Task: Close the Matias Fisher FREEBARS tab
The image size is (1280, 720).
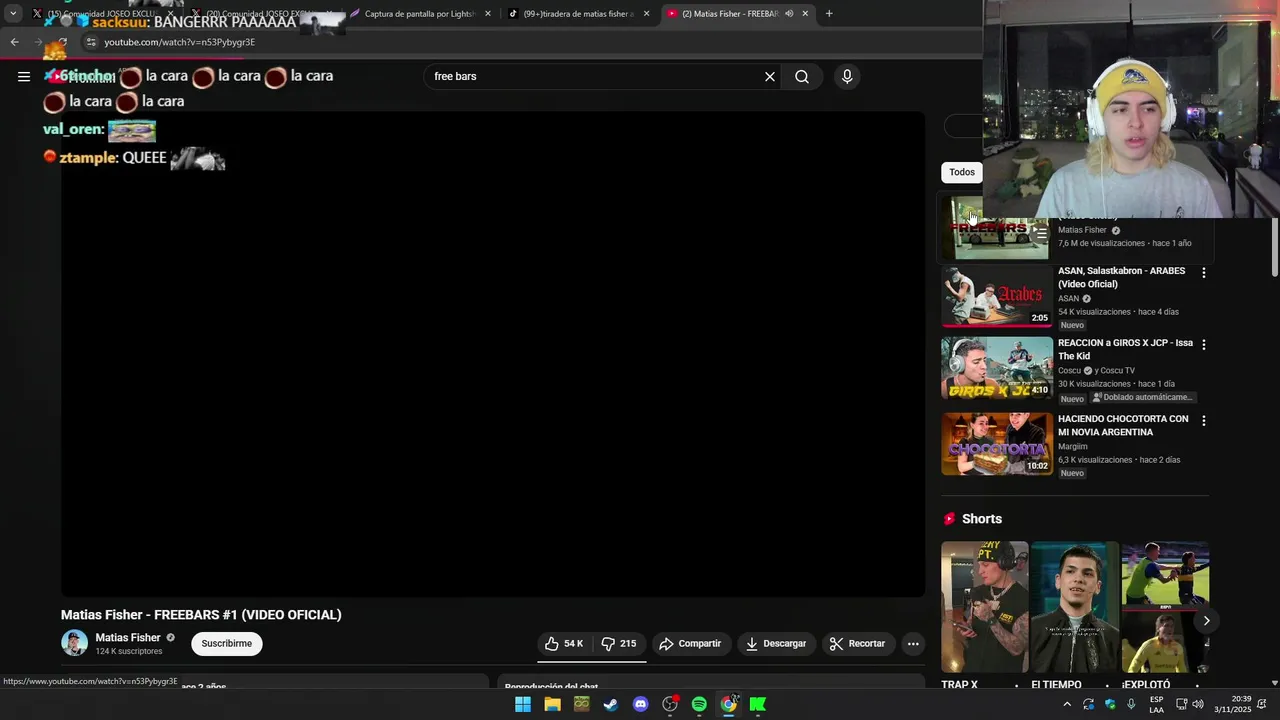Action: point(805,14)
